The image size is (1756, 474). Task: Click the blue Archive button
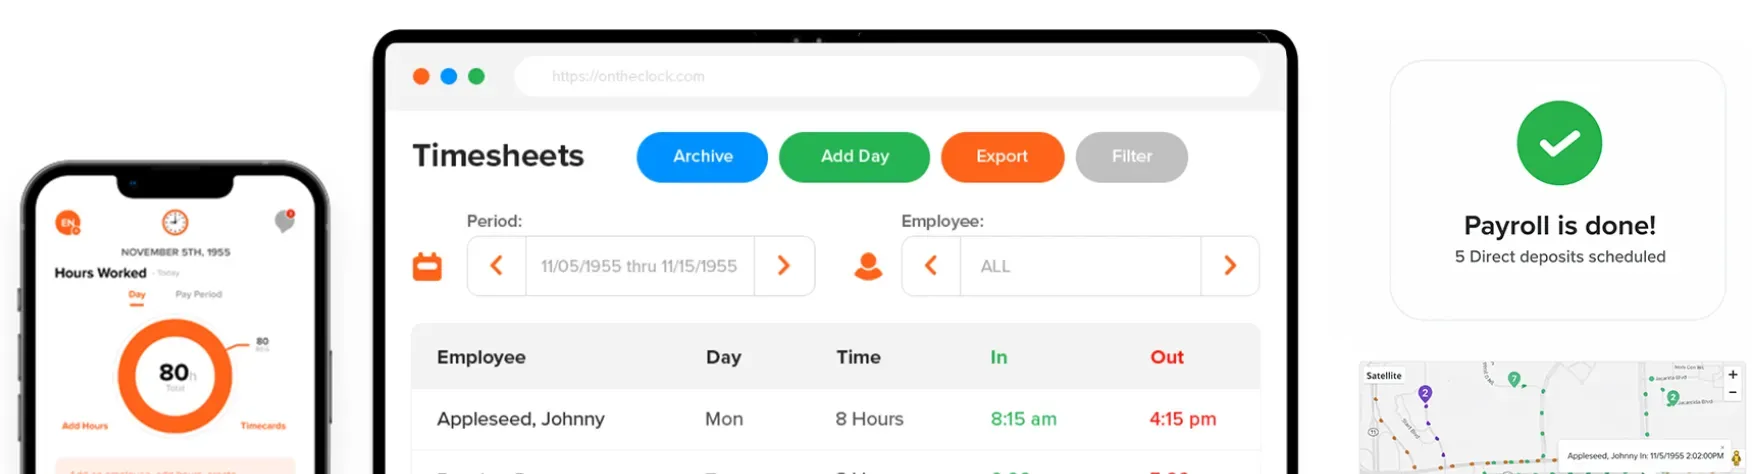coord(702,157)
